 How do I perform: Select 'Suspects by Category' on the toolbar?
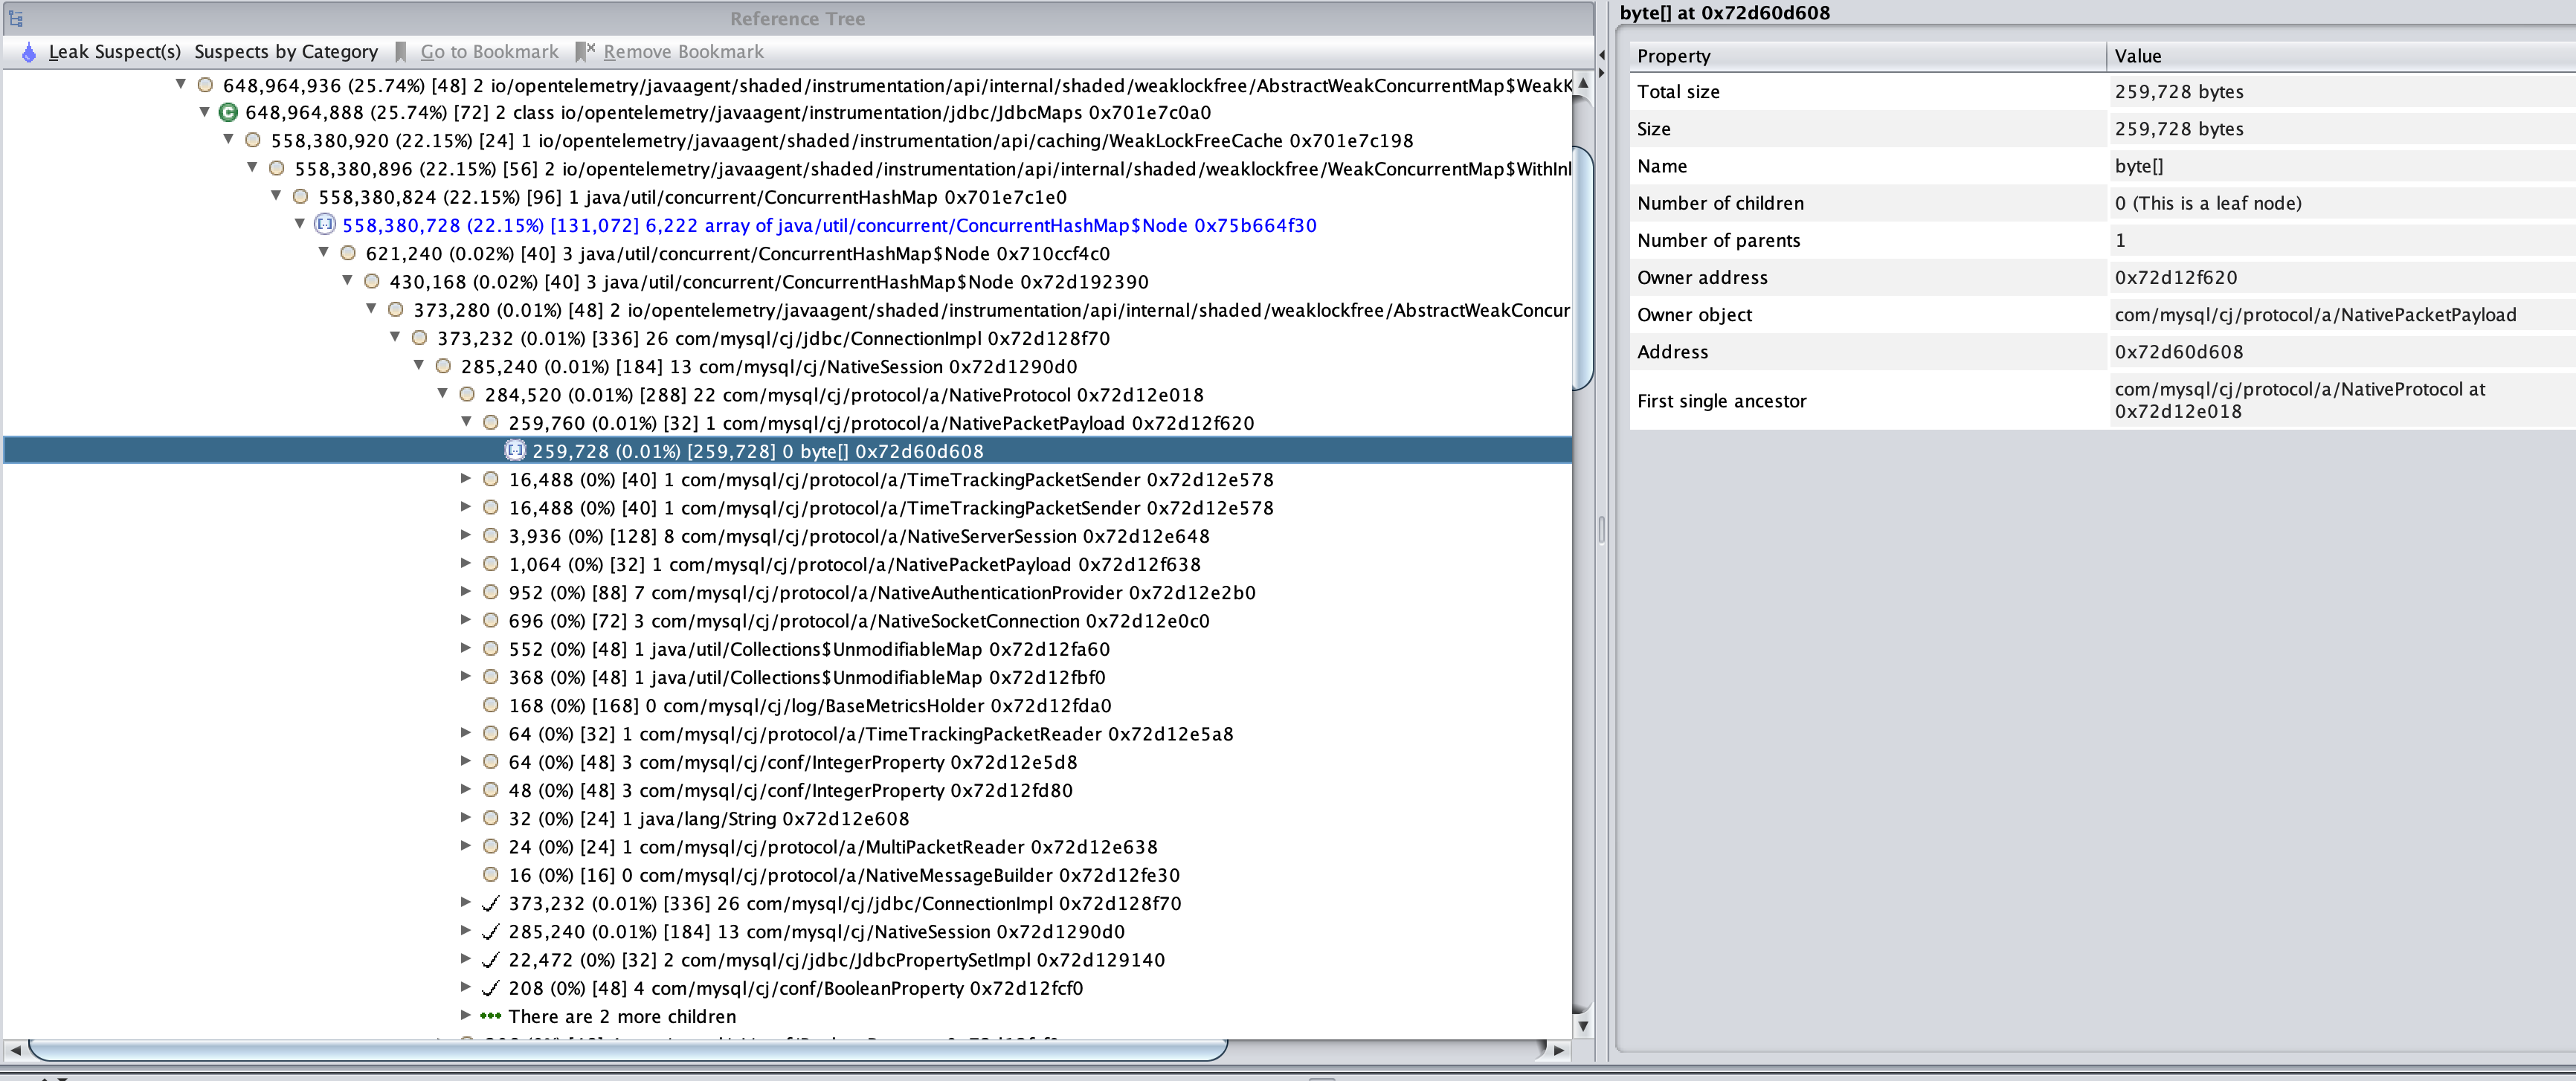click(x=286, y=51)
